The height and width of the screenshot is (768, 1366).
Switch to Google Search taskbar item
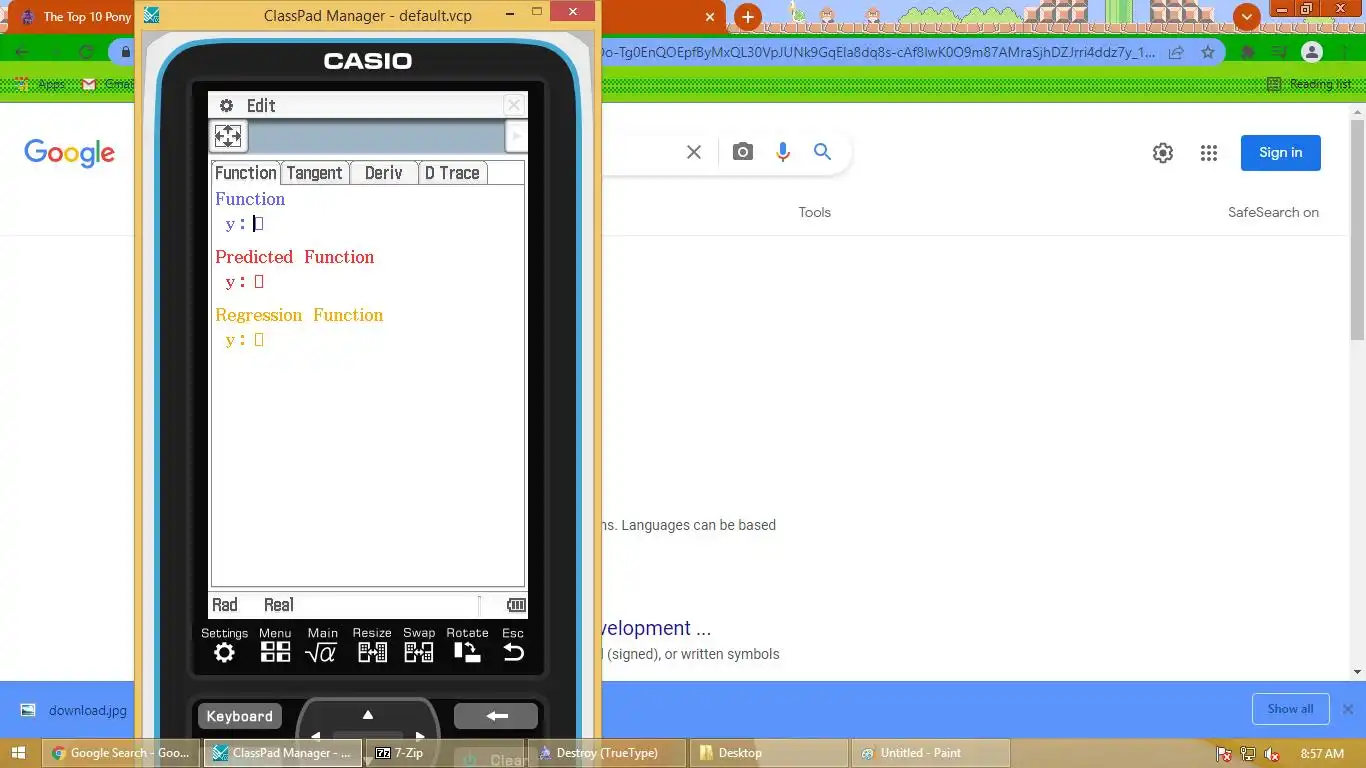pos(122,753)
